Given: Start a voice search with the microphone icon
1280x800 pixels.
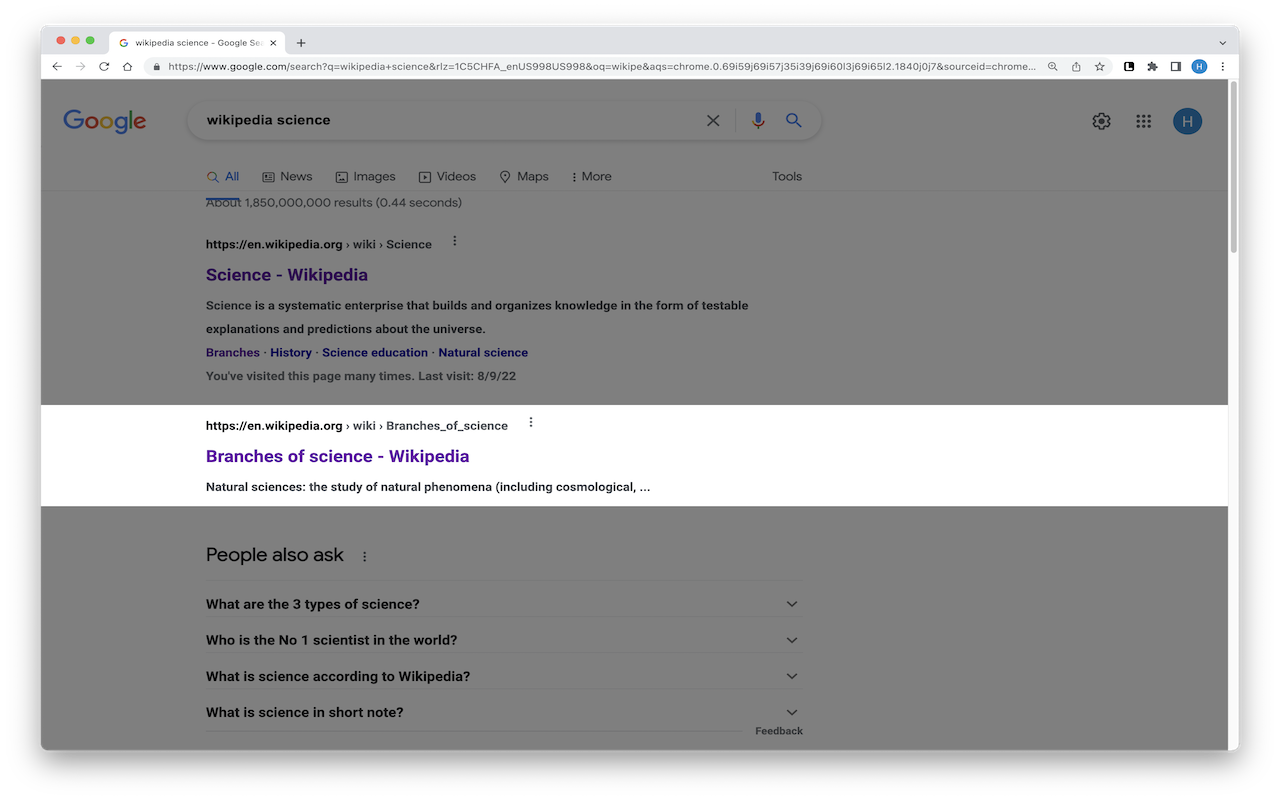Looking at the screenshot, I should pos(757,120).
